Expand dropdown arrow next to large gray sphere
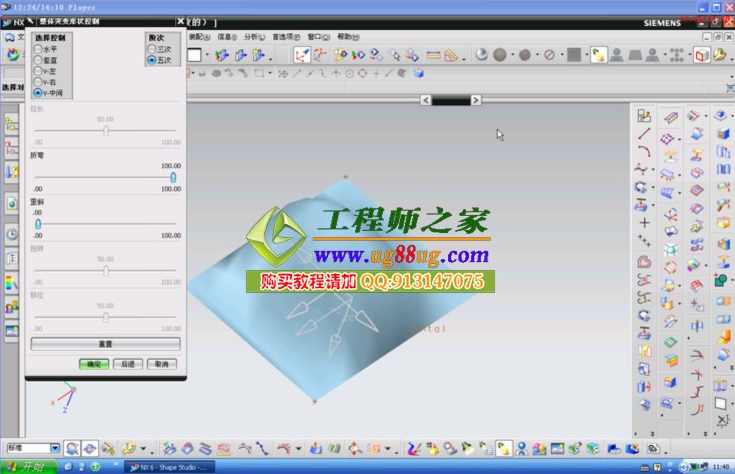This screenshot has width=735, height=474. coord(513,55)
